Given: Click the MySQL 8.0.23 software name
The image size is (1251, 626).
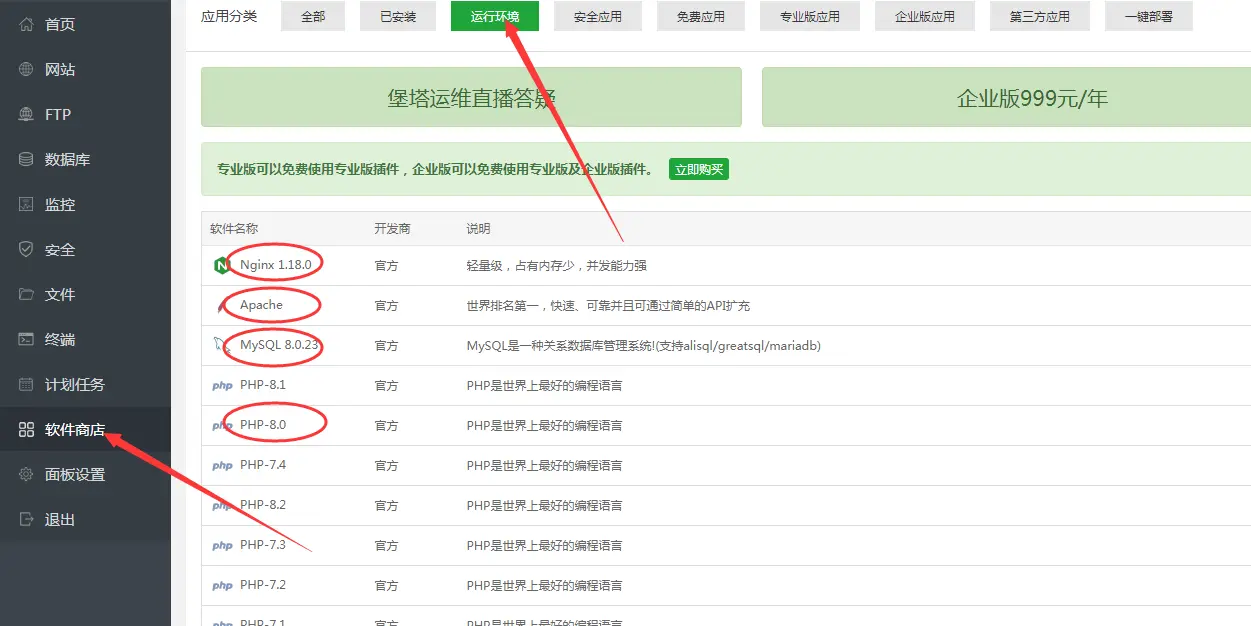Looking at the screenshot, I should [279, 345].
